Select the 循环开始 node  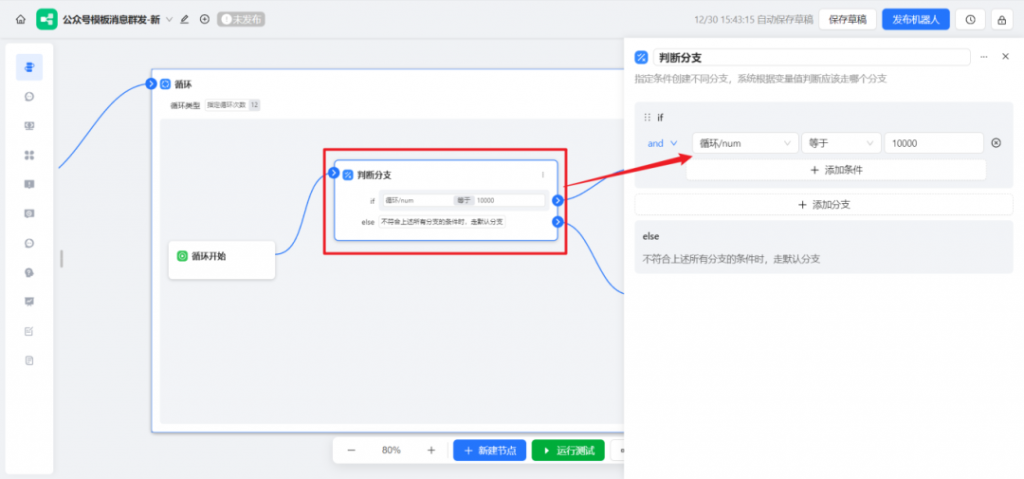click(221, 259)
